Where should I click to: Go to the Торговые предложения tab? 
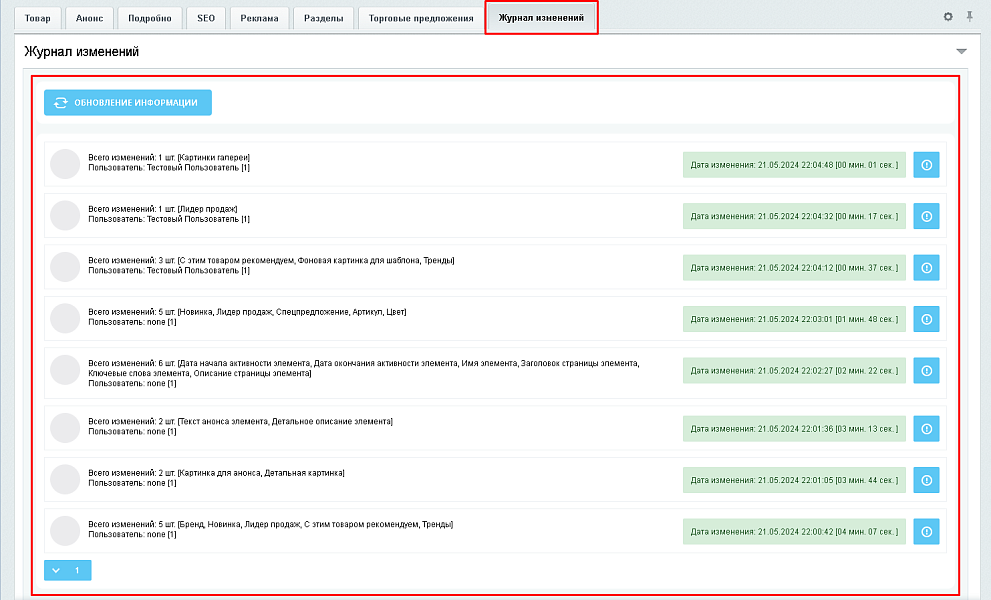(420, 18)
